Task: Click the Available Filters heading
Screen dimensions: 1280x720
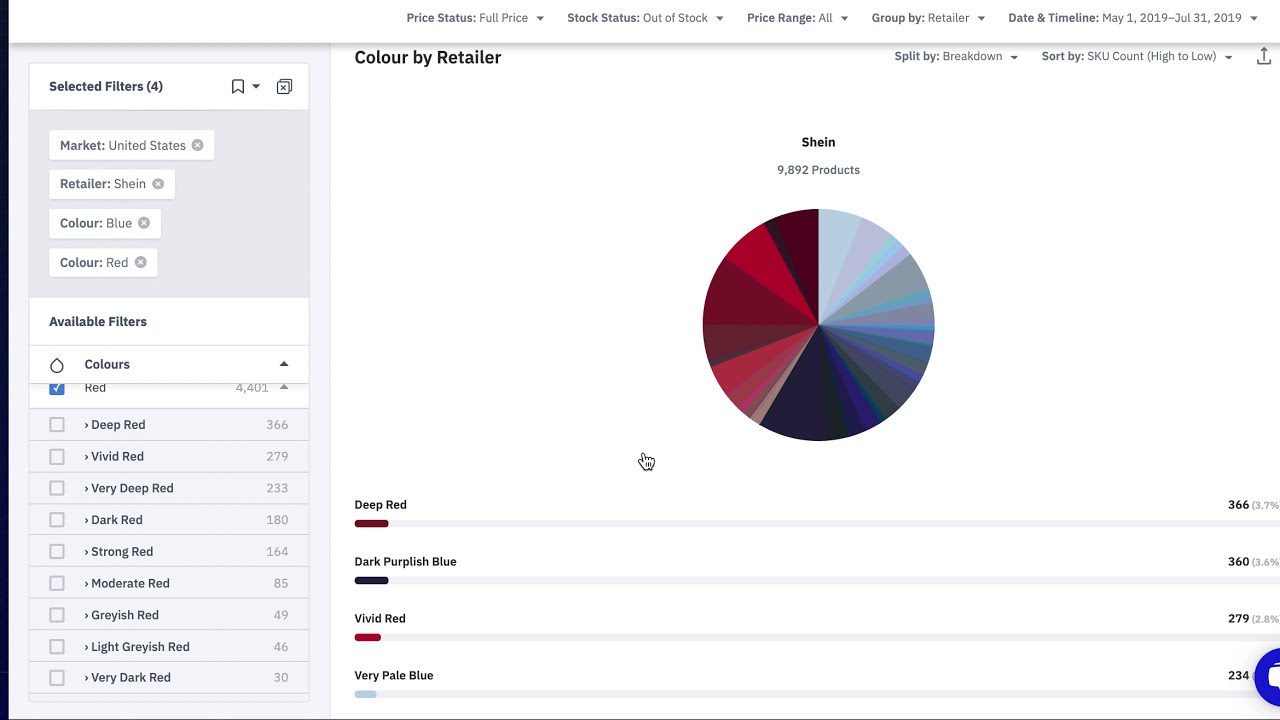Action: click(x=98, y=322)
